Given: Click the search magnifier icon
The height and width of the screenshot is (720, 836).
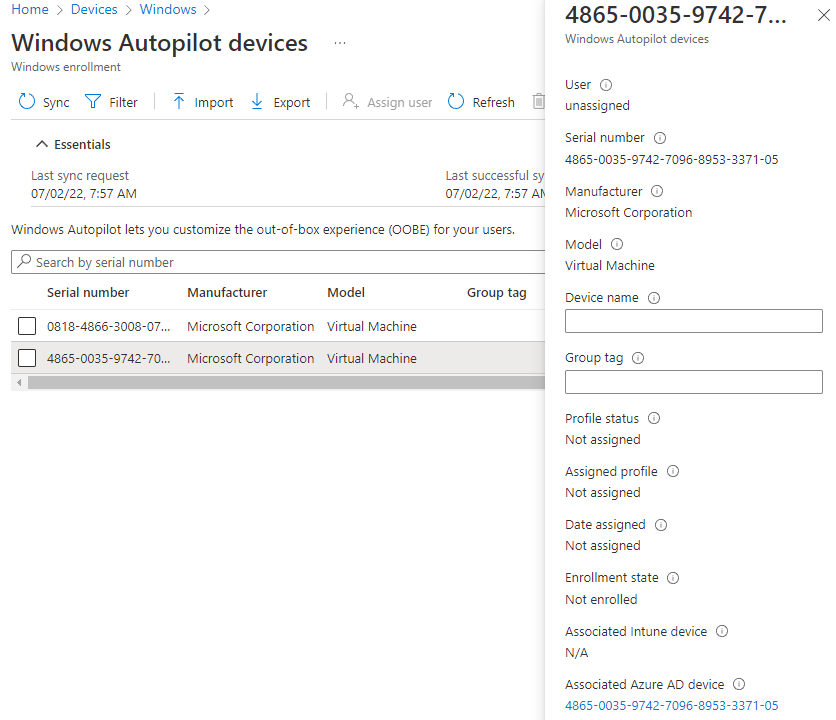Looking at the screenshot, I should tap(24, 261).
